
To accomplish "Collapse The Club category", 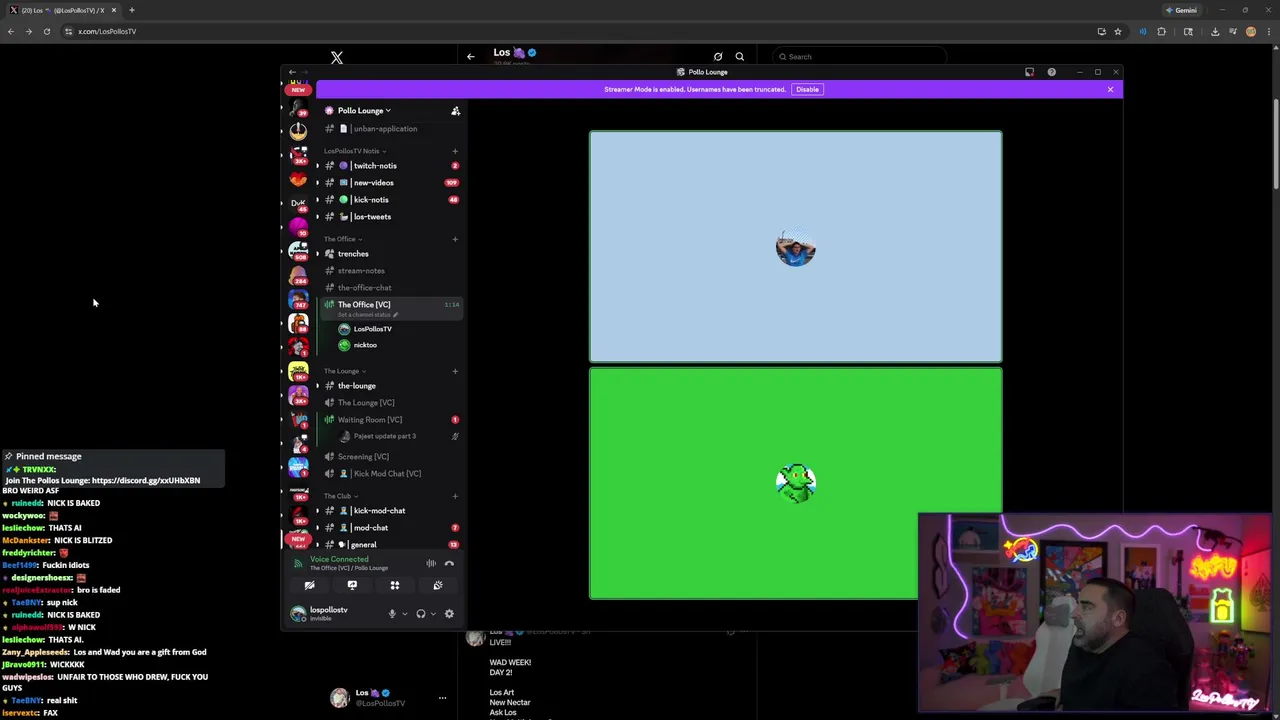I will coord(341,496).
